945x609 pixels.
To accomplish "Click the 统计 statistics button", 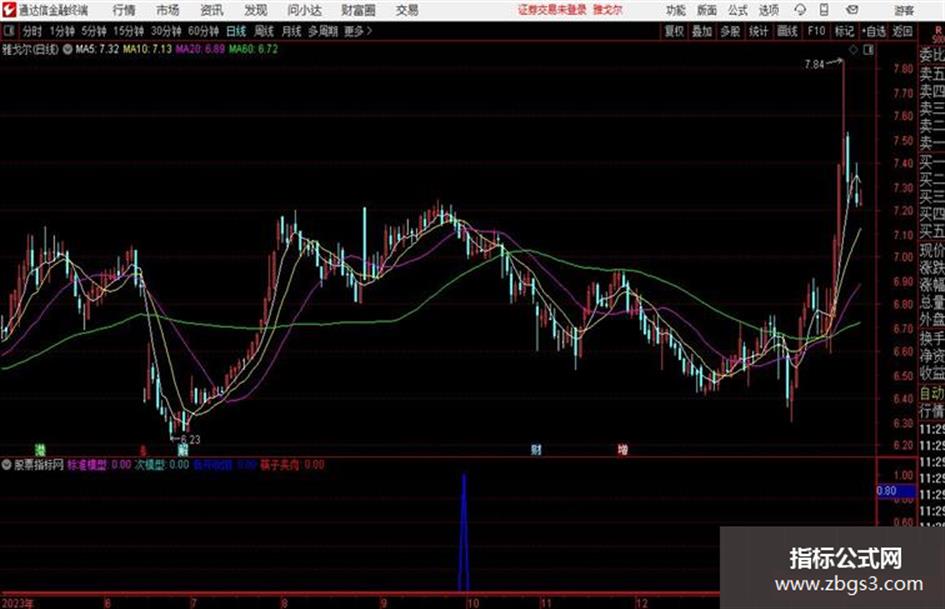I will pyautogui.click(x=758, y=31).
